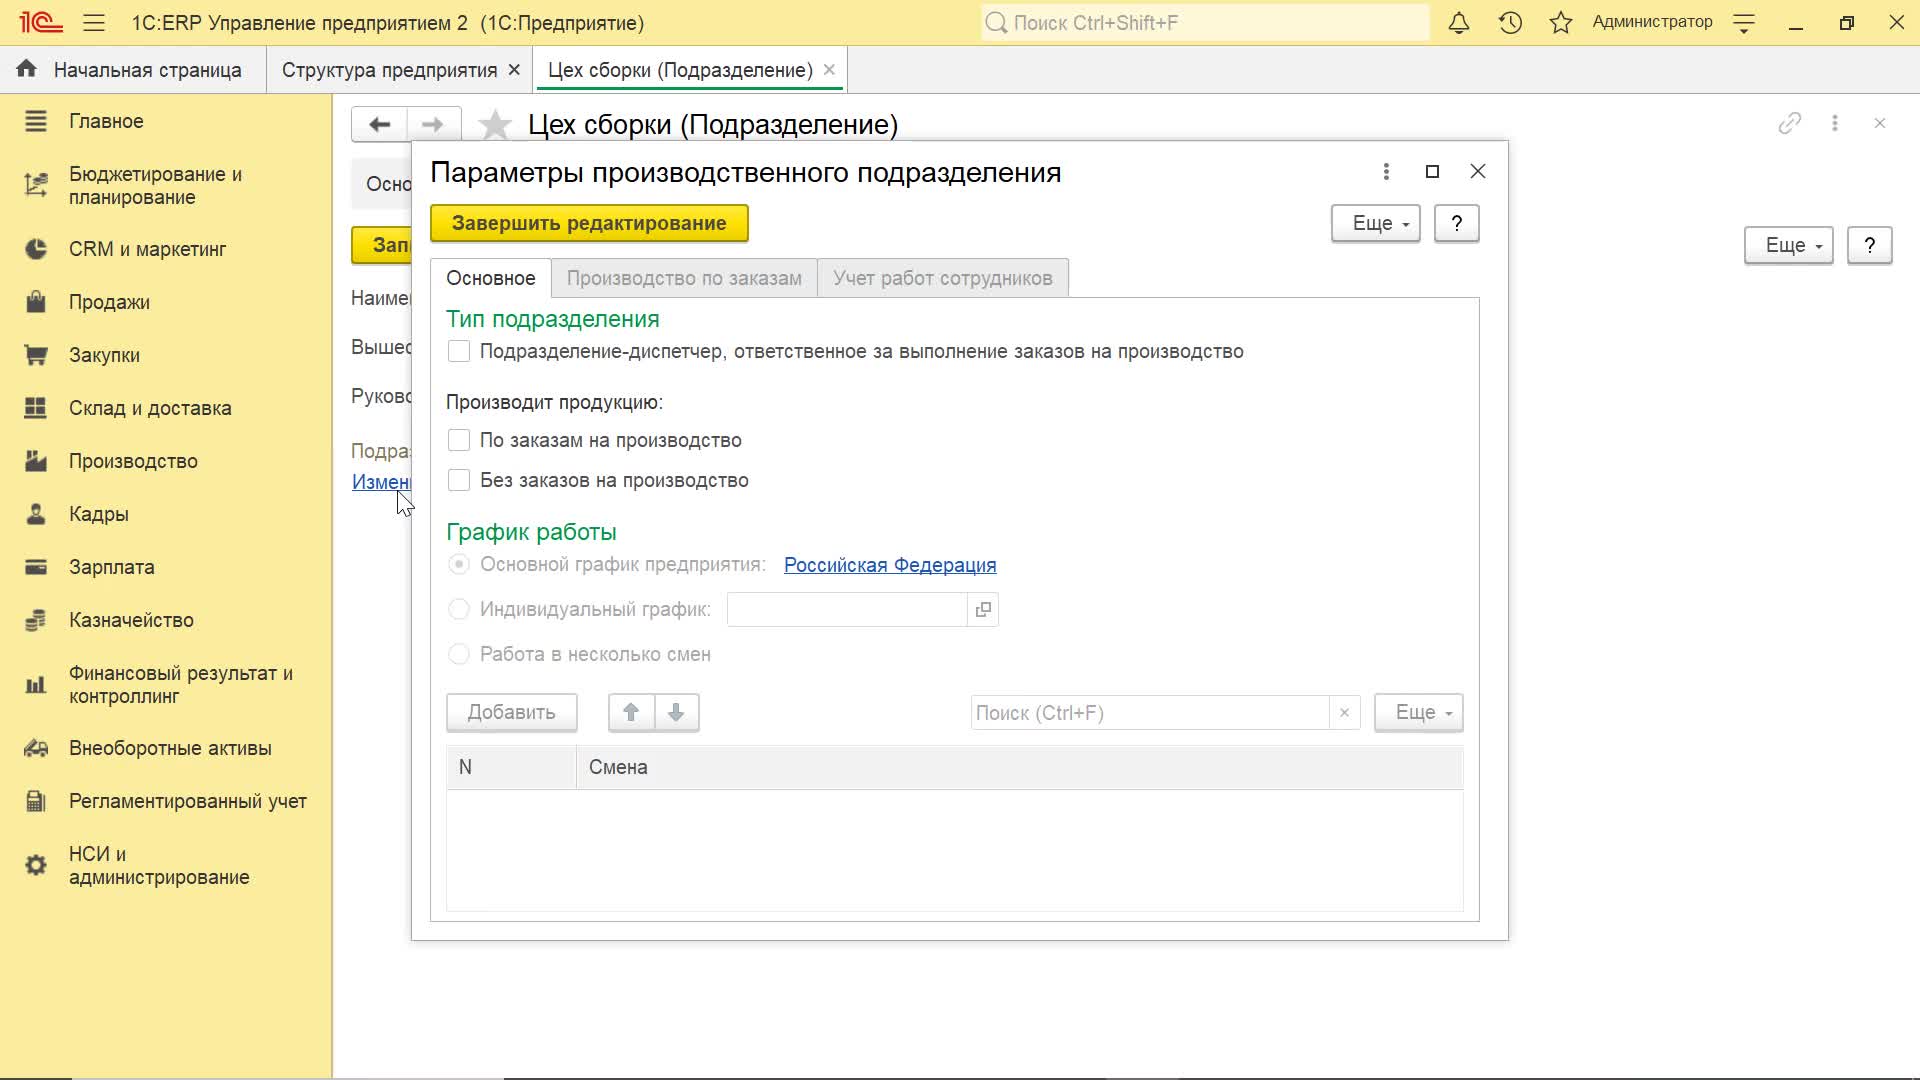Go to Начальная страница tab
The height and width of the screenshot is (1080, 1920).
pos(147,70)
